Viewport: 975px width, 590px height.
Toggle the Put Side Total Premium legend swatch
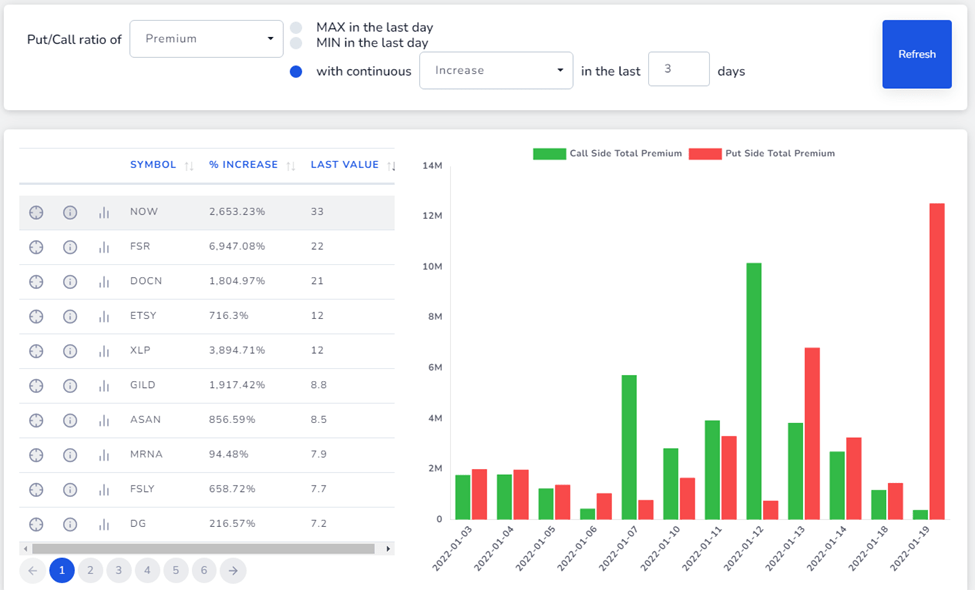[x=704, y=154]
